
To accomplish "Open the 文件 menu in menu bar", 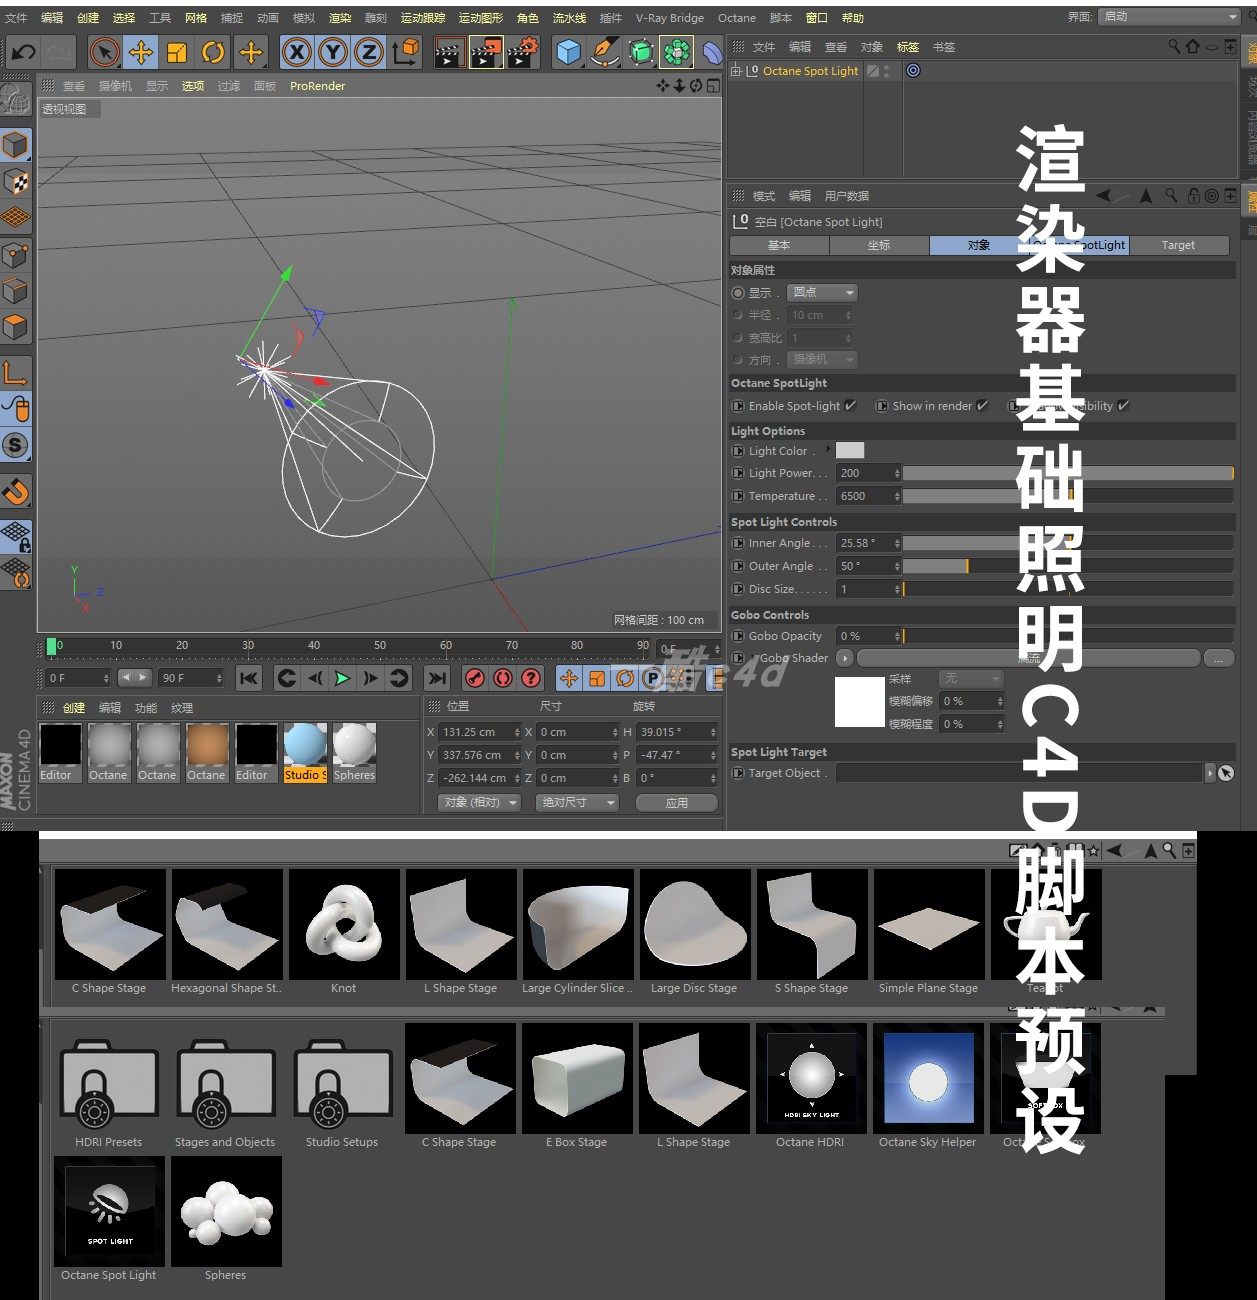I will point(16,18).
